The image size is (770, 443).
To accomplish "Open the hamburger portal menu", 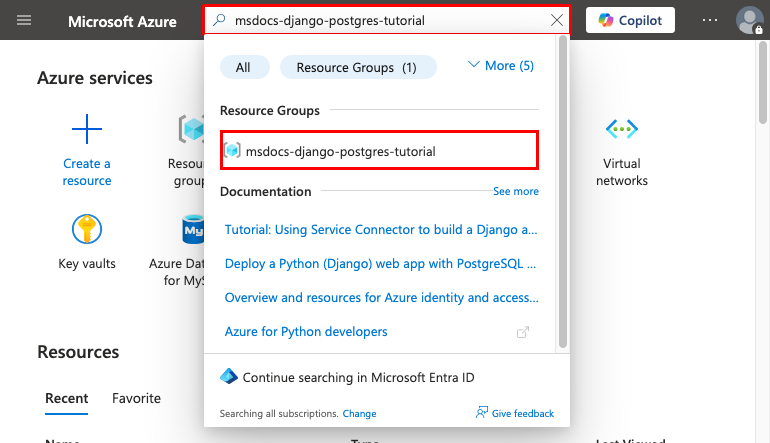I will tap(24, 21).
